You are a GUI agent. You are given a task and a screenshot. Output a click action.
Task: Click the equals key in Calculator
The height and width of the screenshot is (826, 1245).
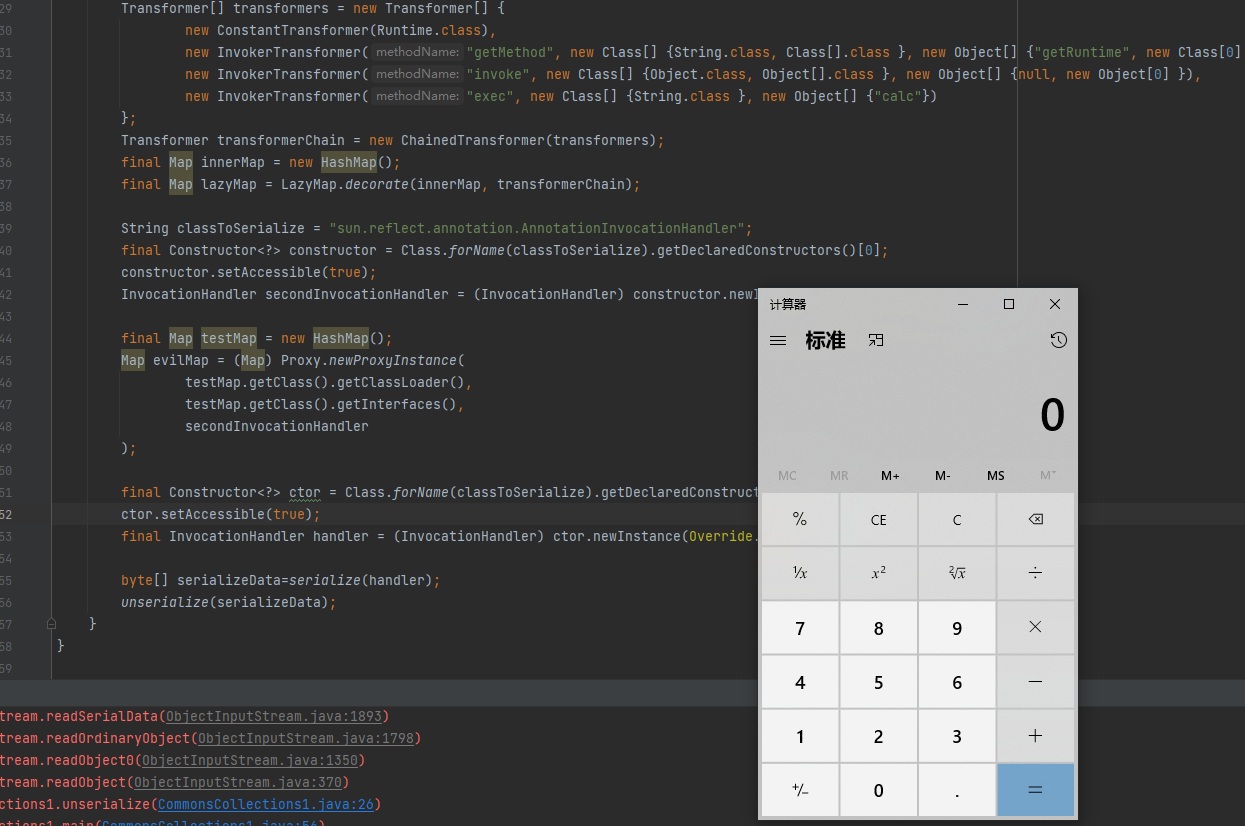(1035, 790)
